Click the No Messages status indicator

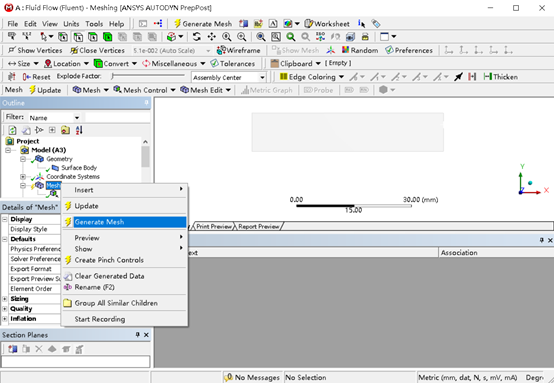252,377
